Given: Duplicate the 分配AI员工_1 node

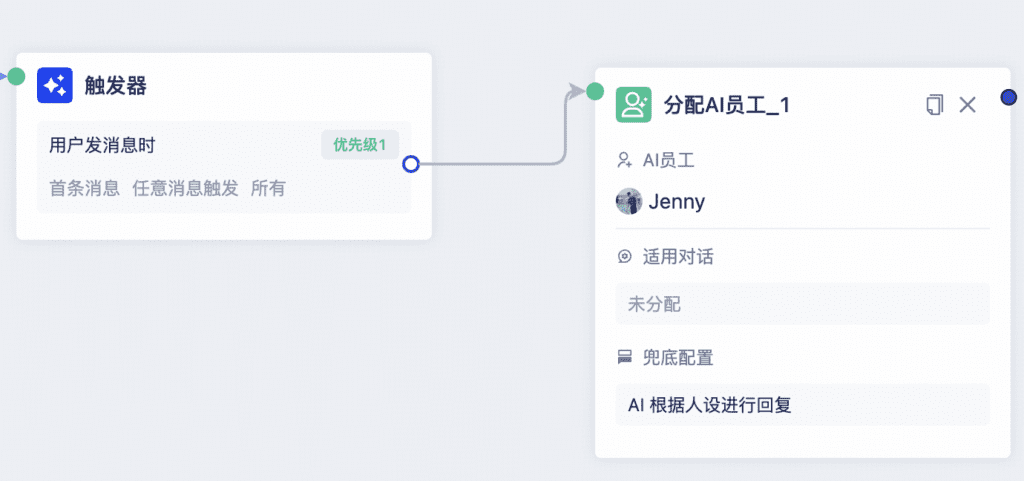Looking at the screenshot, I should click(x=935, y=104).
